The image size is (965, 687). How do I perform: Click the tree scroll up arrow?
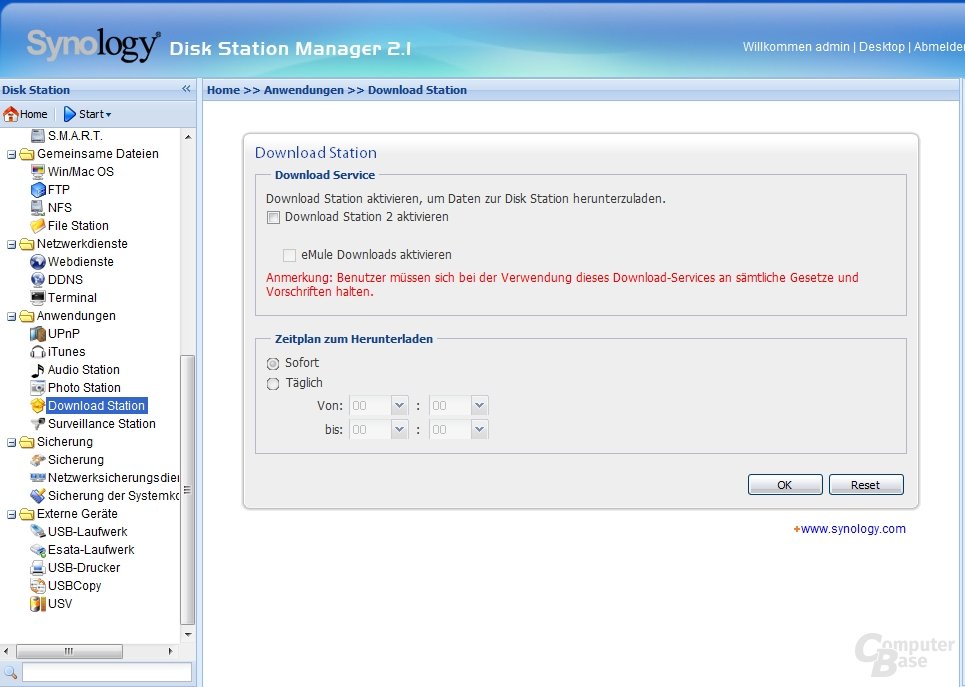tap(188, 137)
